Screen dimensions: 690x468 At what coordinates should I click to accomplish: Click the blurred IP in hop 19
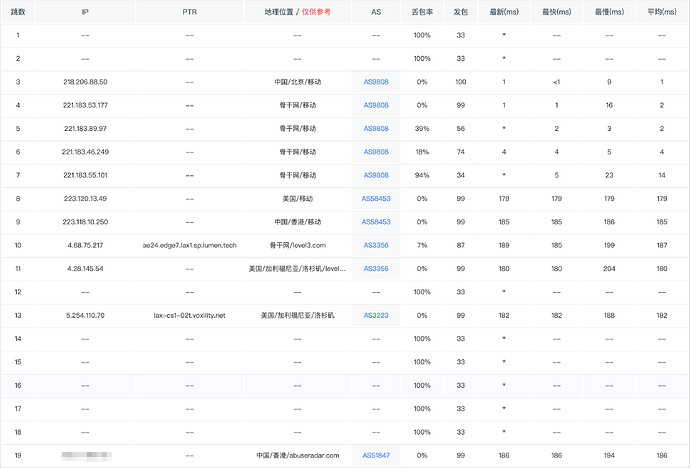[x=86, y=456]
